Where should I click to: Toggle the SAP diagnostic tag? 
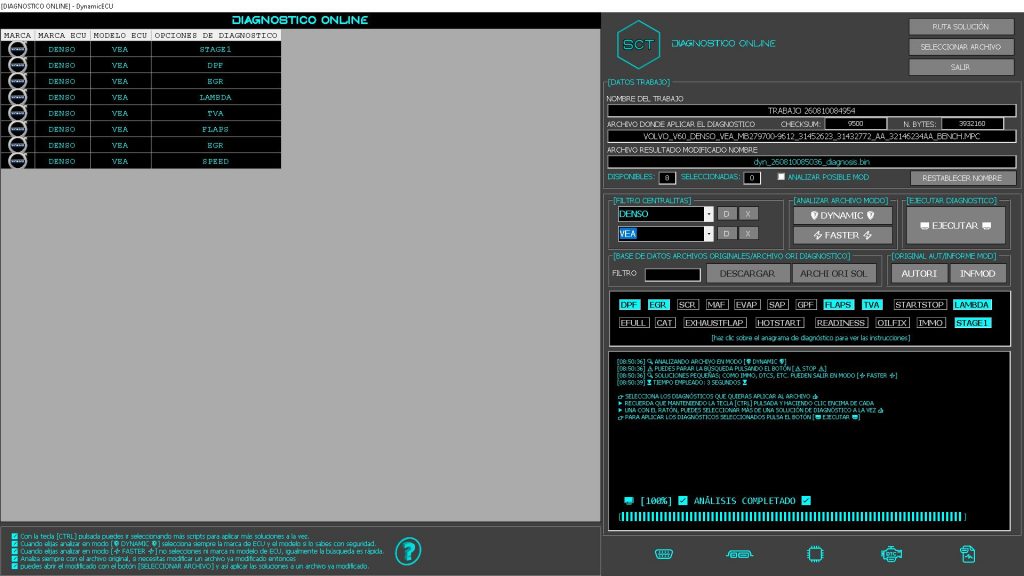point(777,304)
